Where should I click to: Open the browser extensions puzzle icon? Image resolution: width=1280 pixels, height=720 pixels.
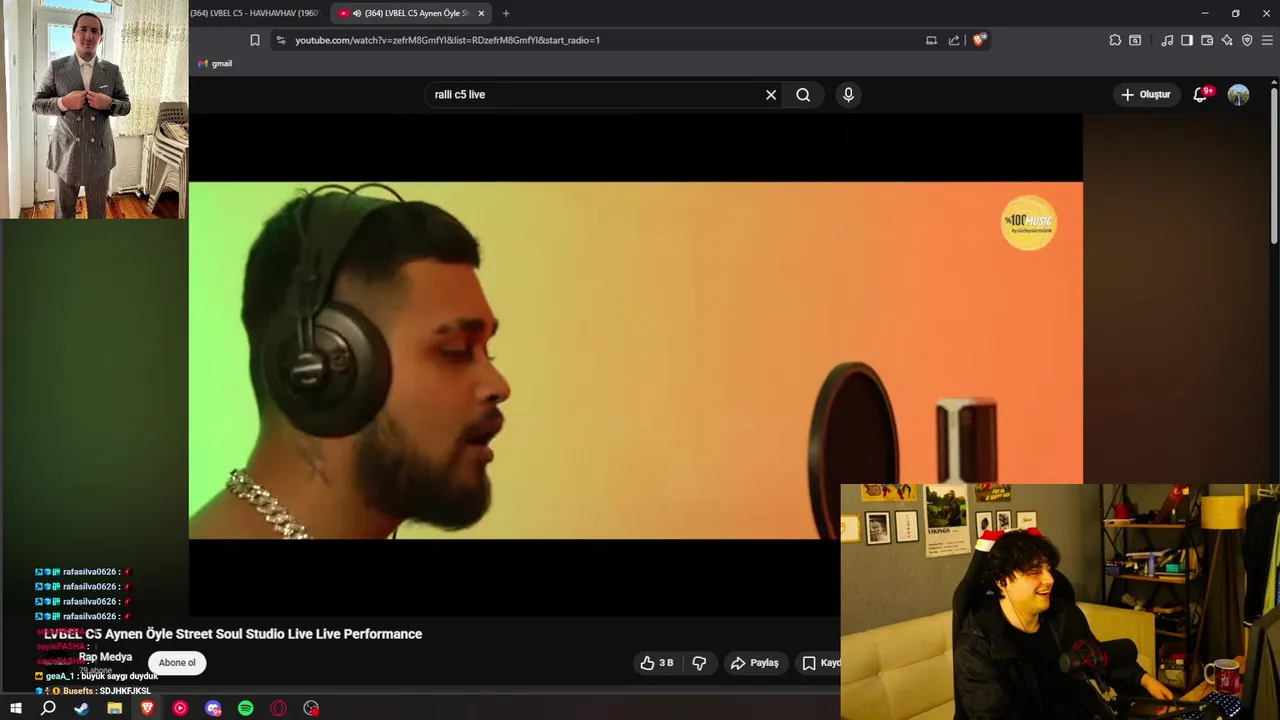click(x=1115, y=40)
